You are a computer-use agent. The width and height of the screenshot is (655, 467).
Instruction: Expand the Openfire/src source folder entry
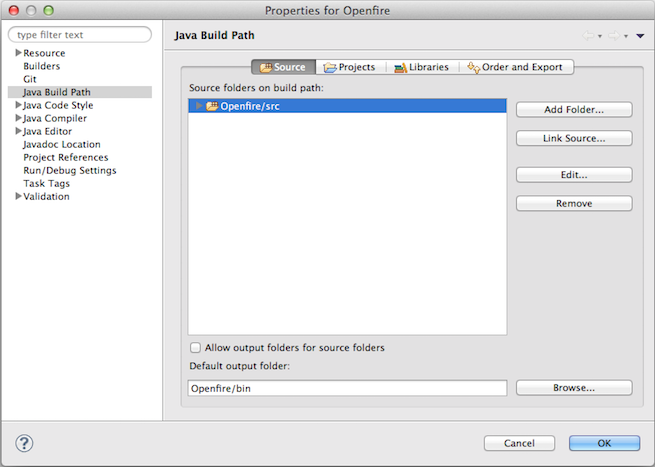(199, 106)
